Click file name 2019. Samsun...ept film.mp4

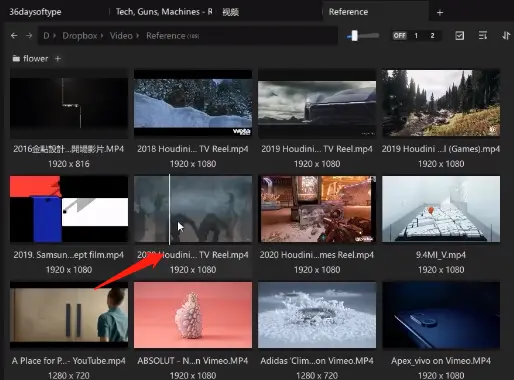click(69, 255)
